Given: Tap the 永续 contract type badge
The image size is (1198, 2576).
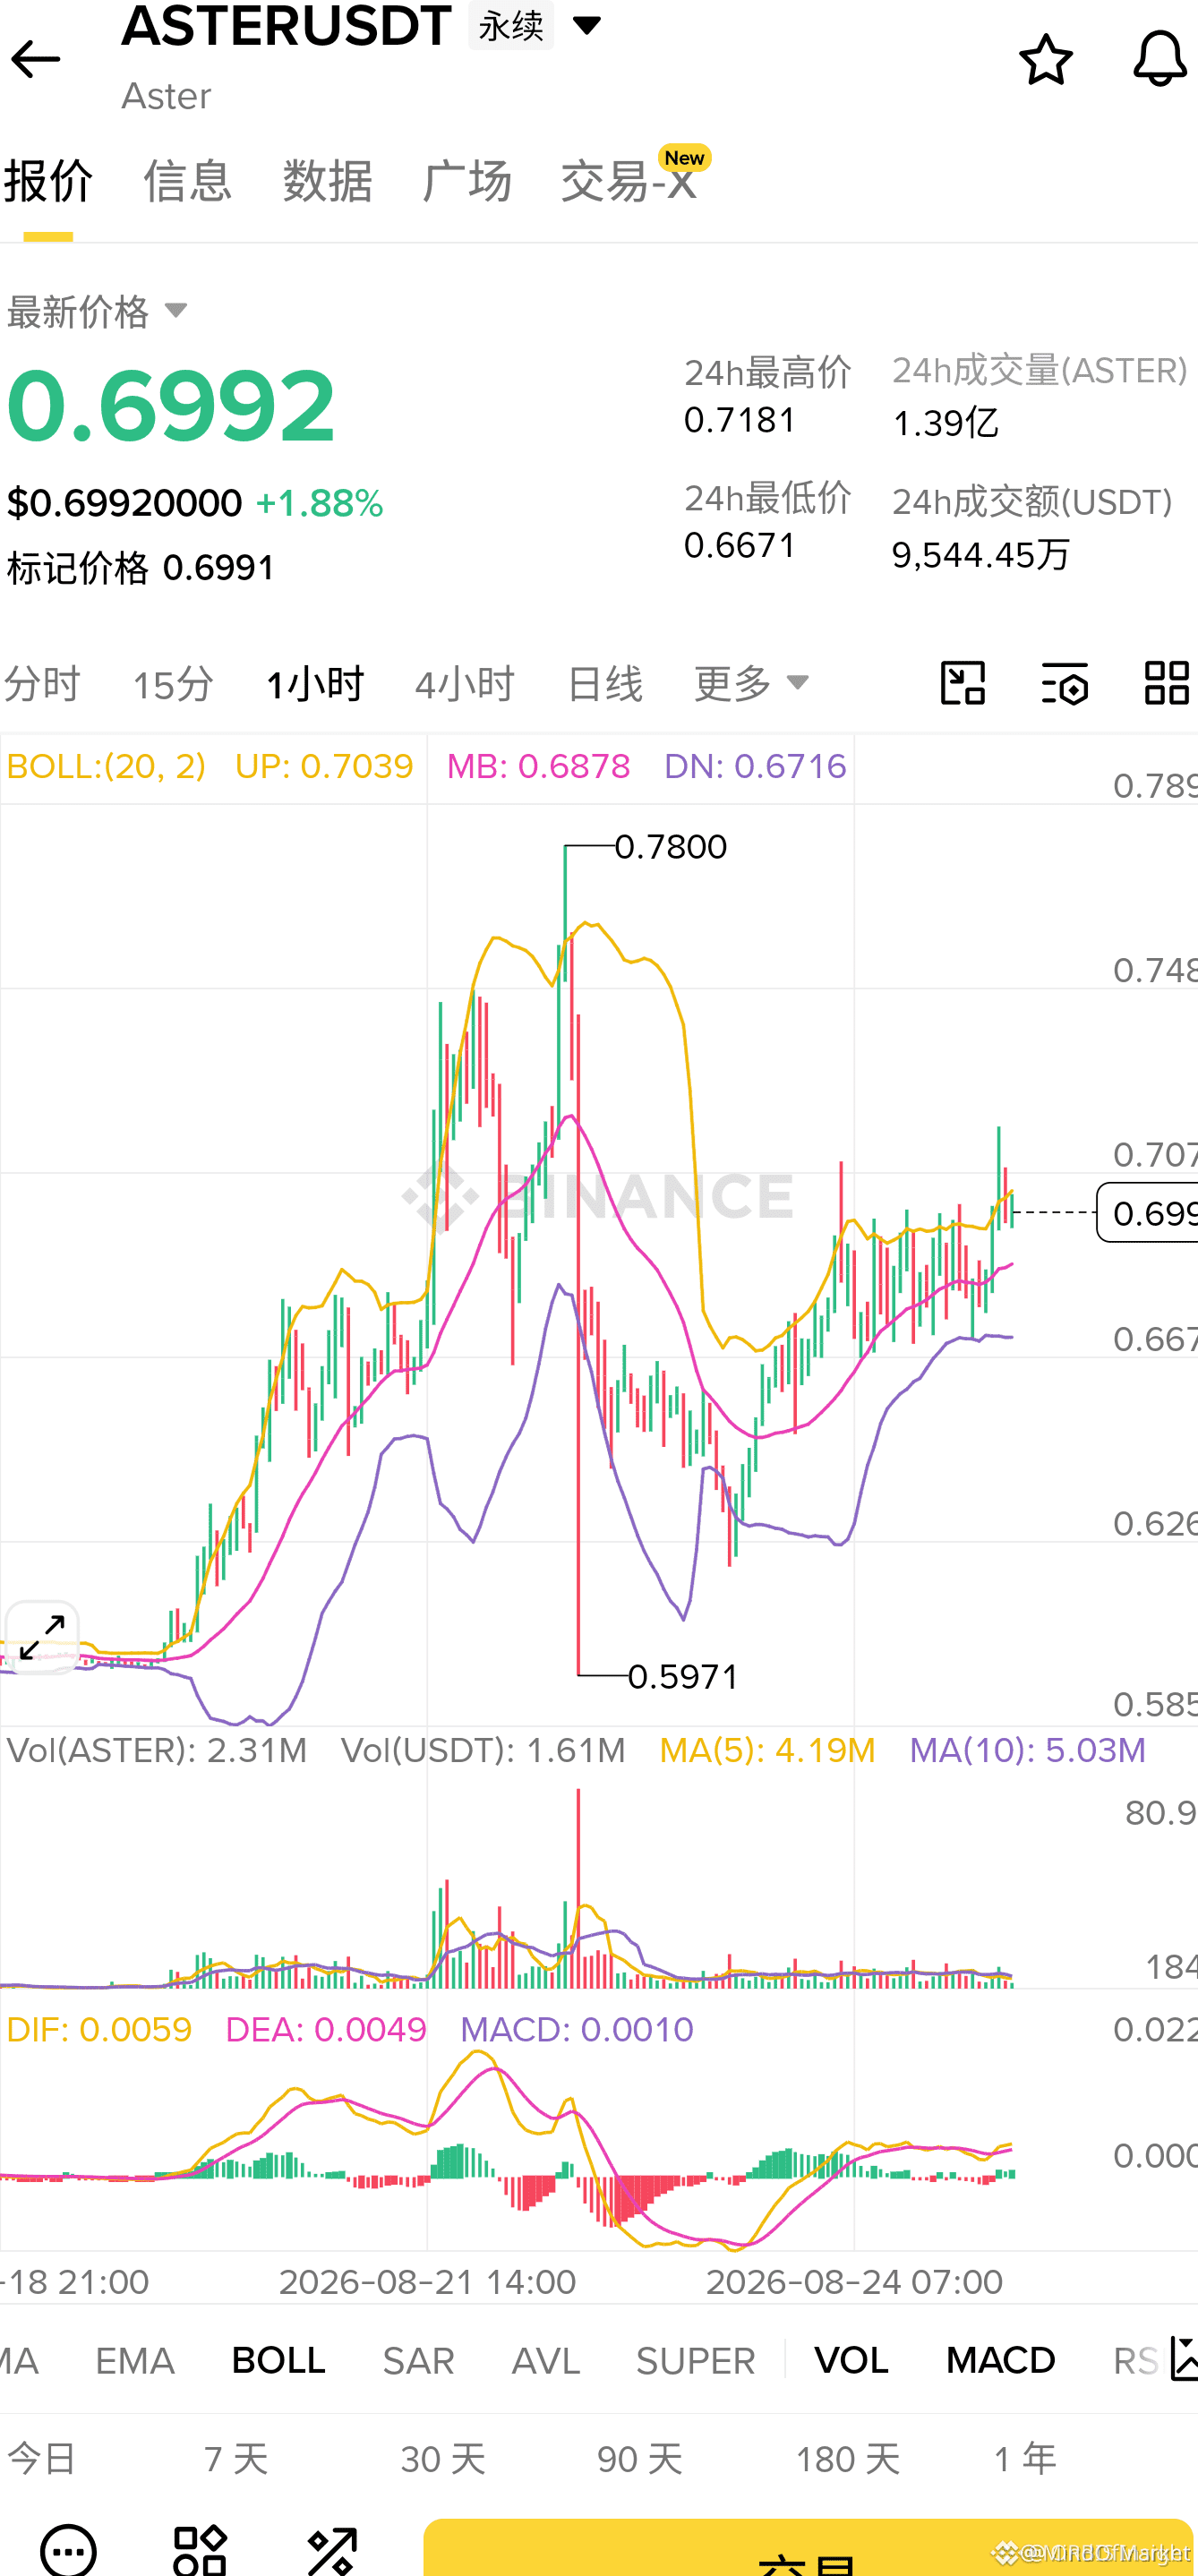Looking at the screenshot, I should point(511,25).
